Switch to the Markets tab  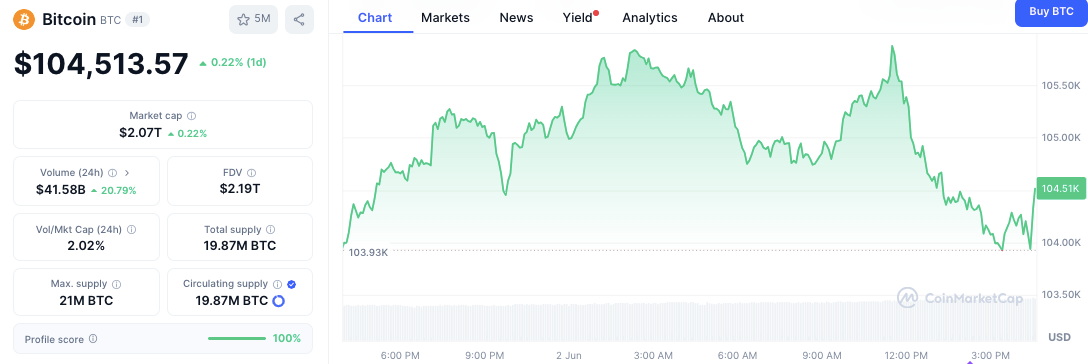click(445, 18)
